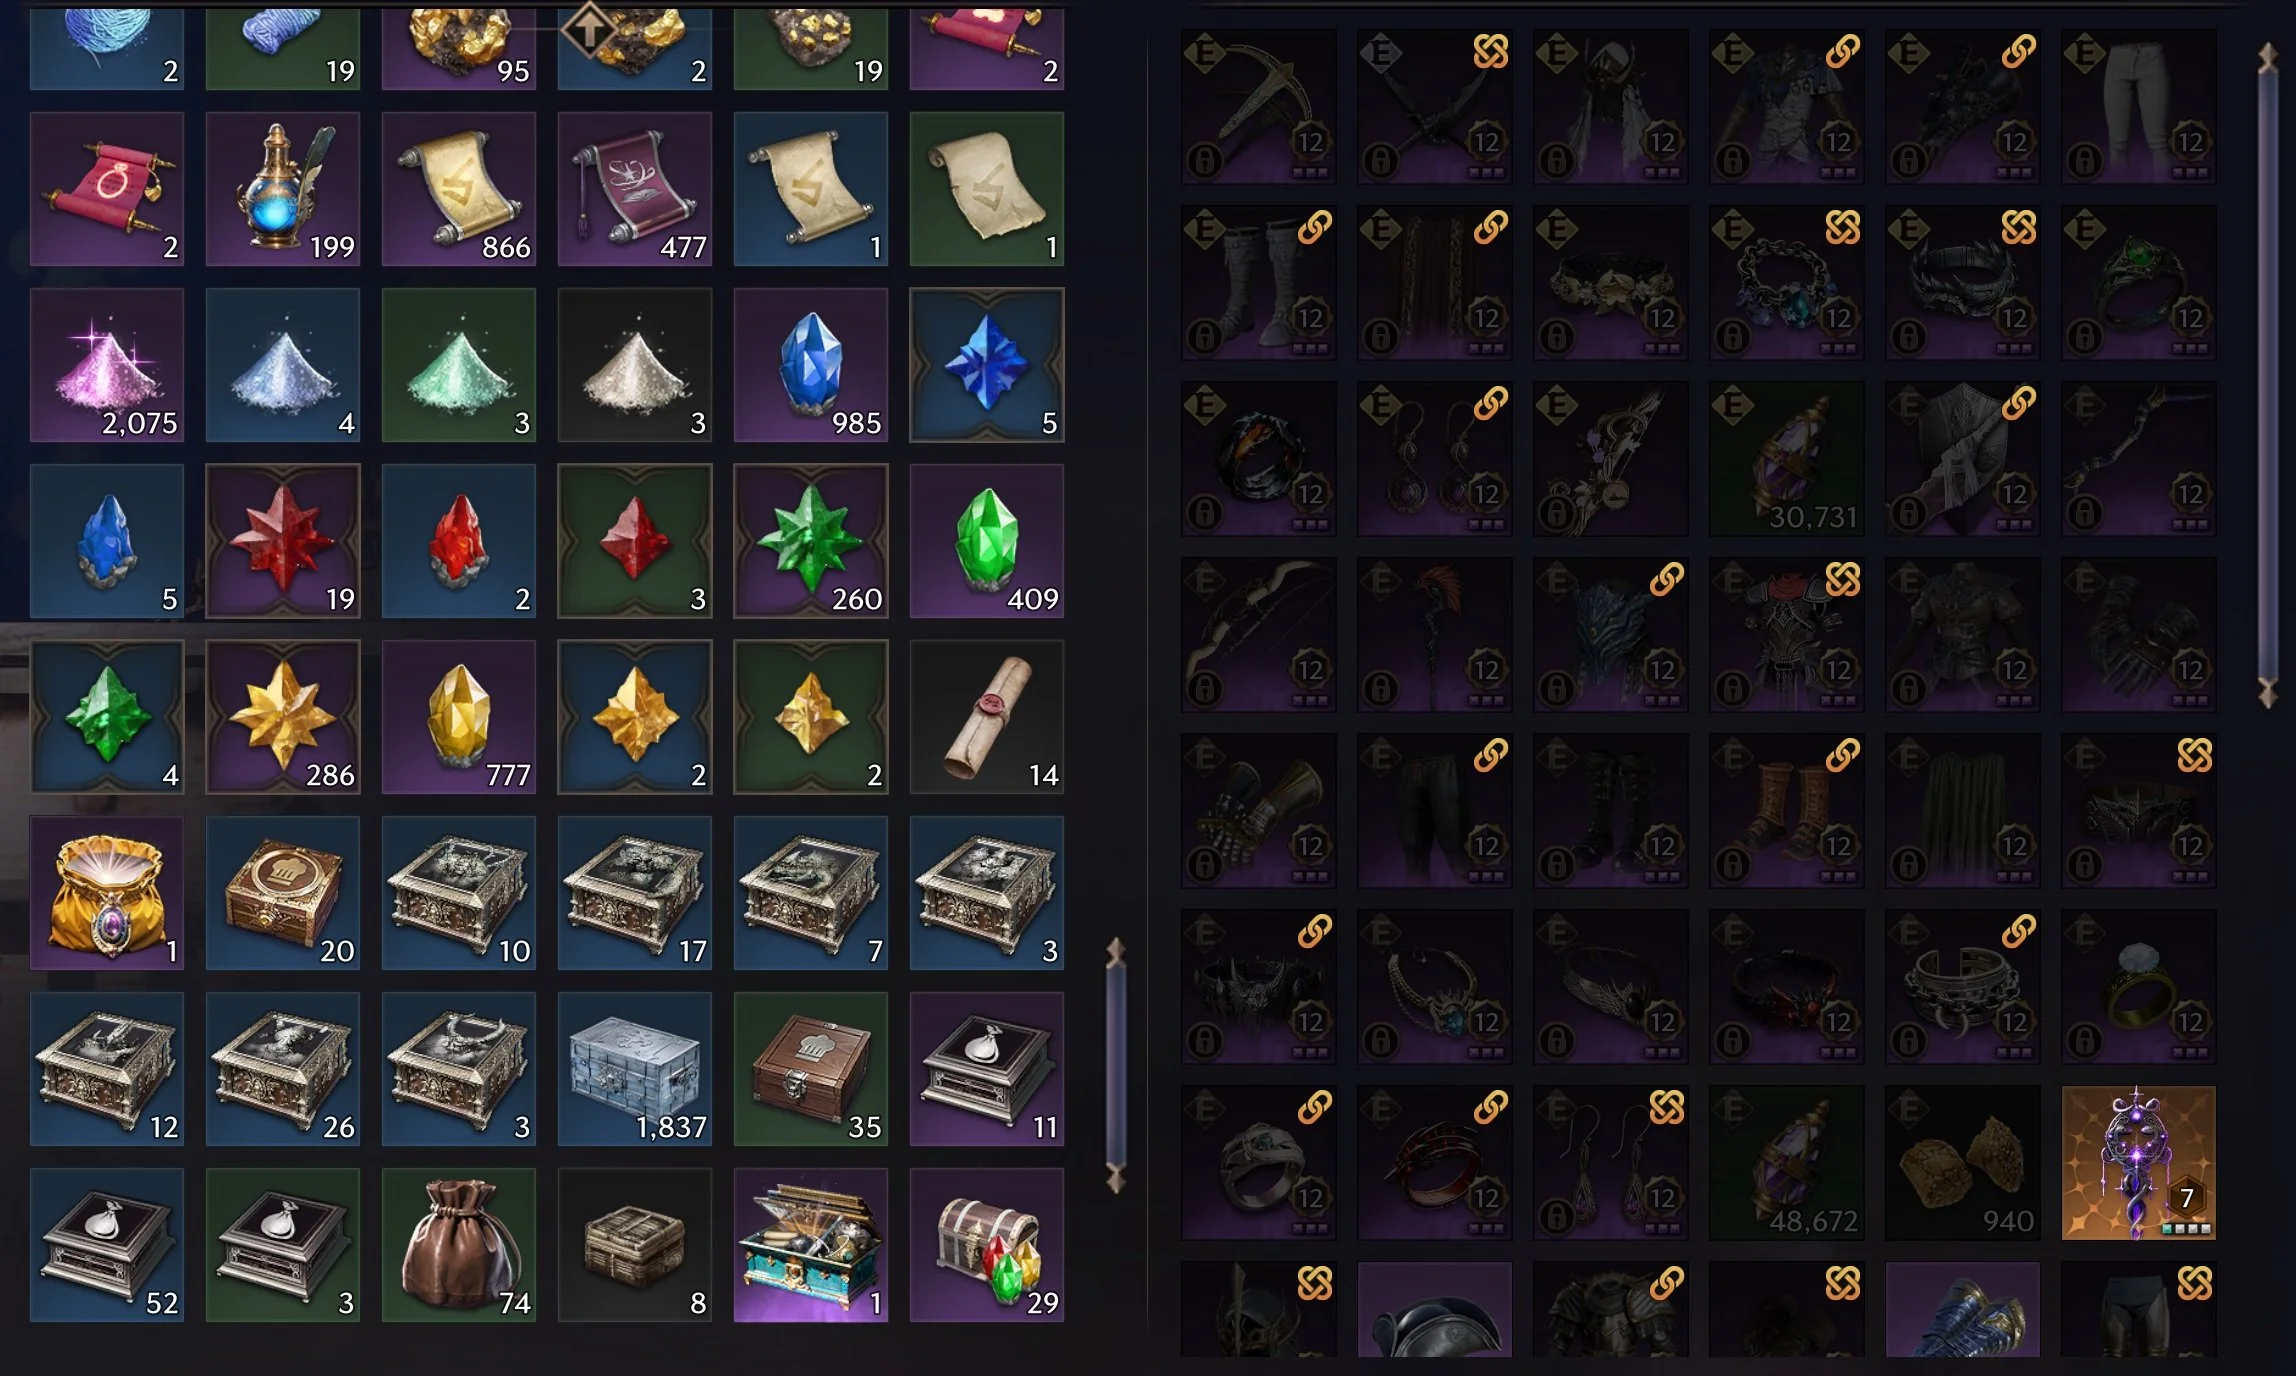Click the blue potion with quill, 199
Image resolution: width=2296 pixels, height=1376 pixels.
[283, 189]
